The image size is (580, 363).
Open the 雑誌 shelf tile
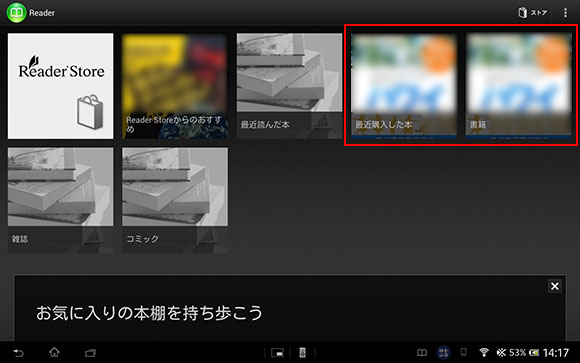[61, 201]
